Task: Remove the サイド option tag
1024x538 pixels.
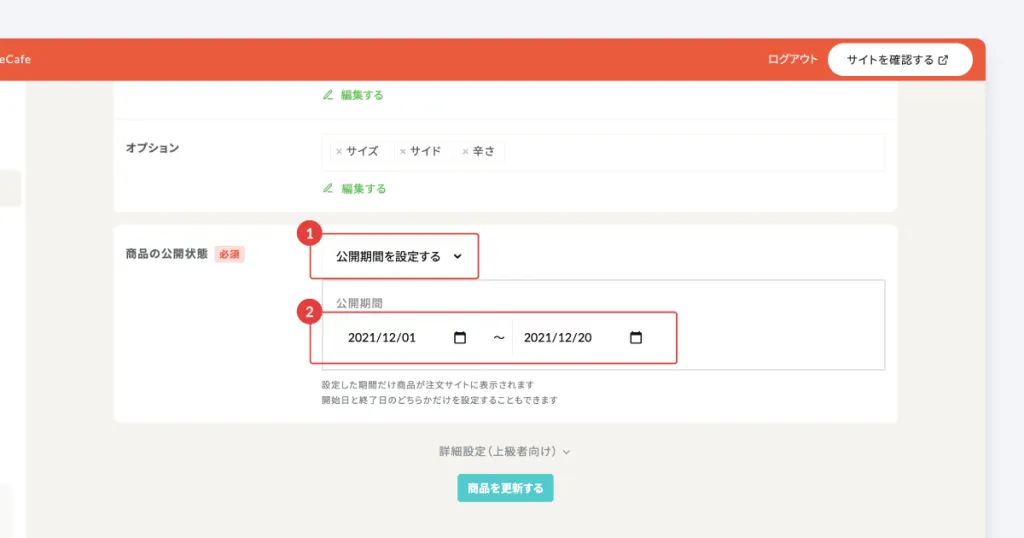Action: click(403, 152)
